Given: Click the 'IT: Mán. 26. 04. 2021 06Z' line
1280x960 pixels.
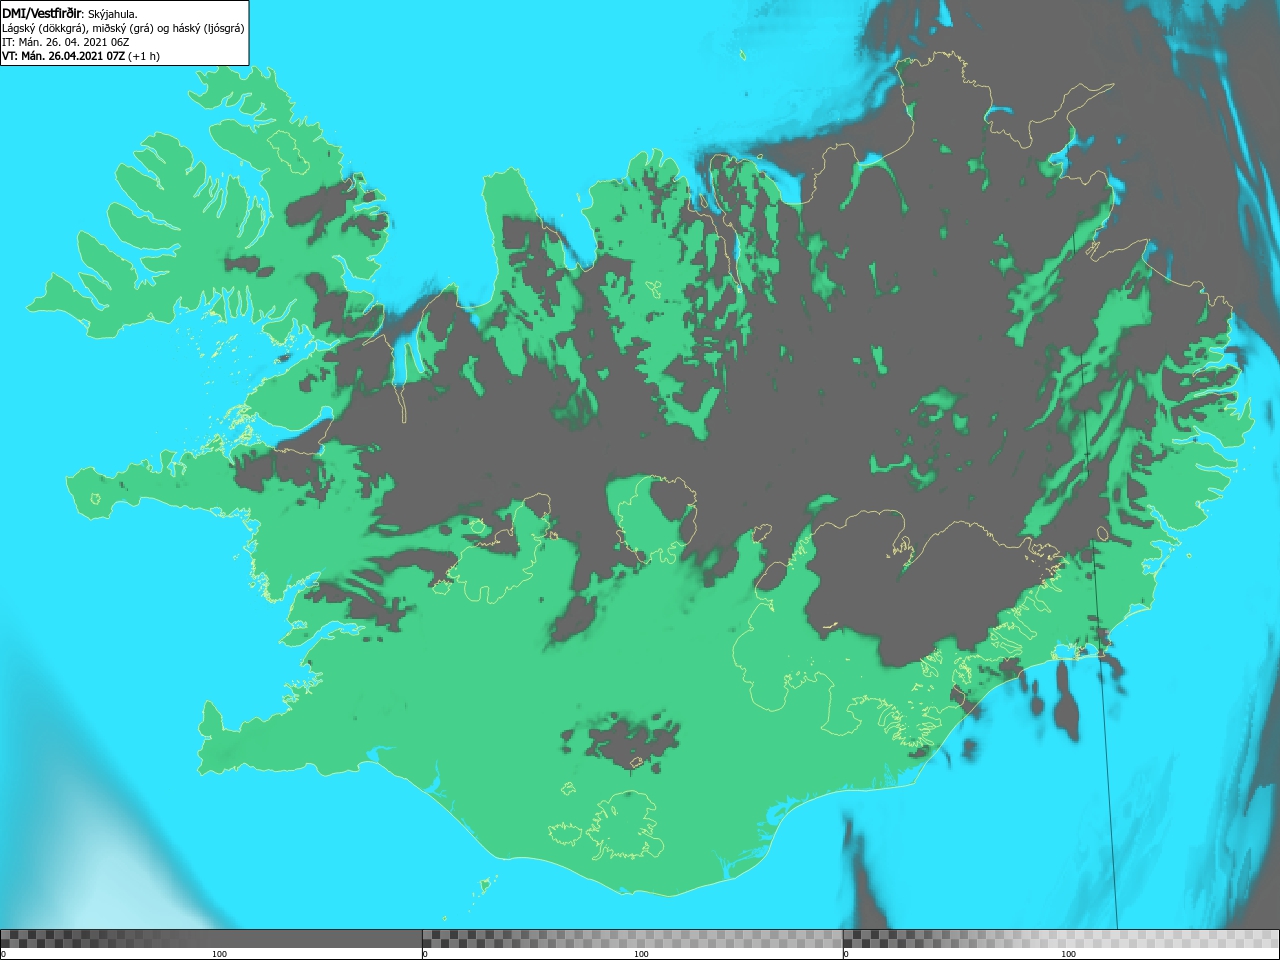Looking at the screenshot, I should 66,42.
